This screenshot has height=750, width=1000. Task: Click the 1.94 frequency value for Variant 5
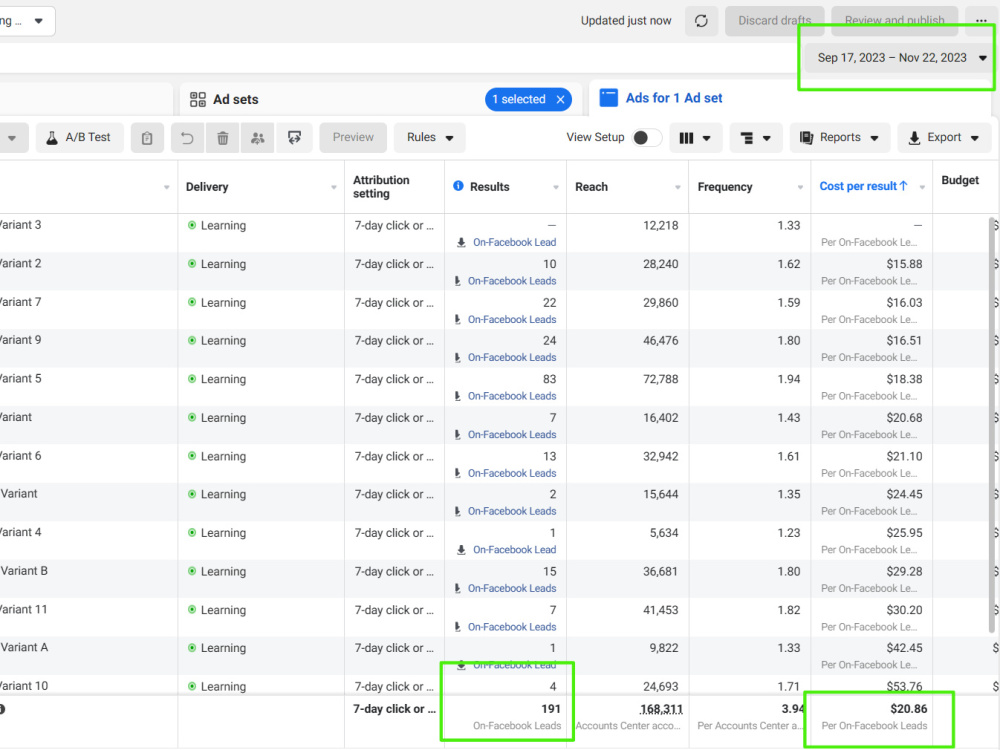coord(788,379)
